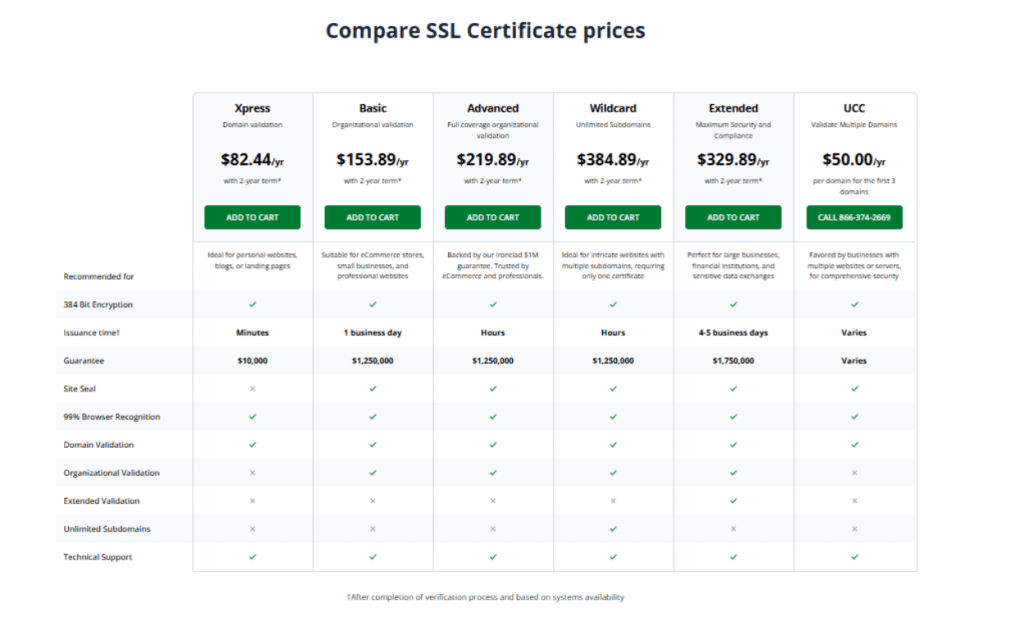Click the Xpress issuance time 'Minutes'
Screen dimensions: 1024x635
[252, 333]
